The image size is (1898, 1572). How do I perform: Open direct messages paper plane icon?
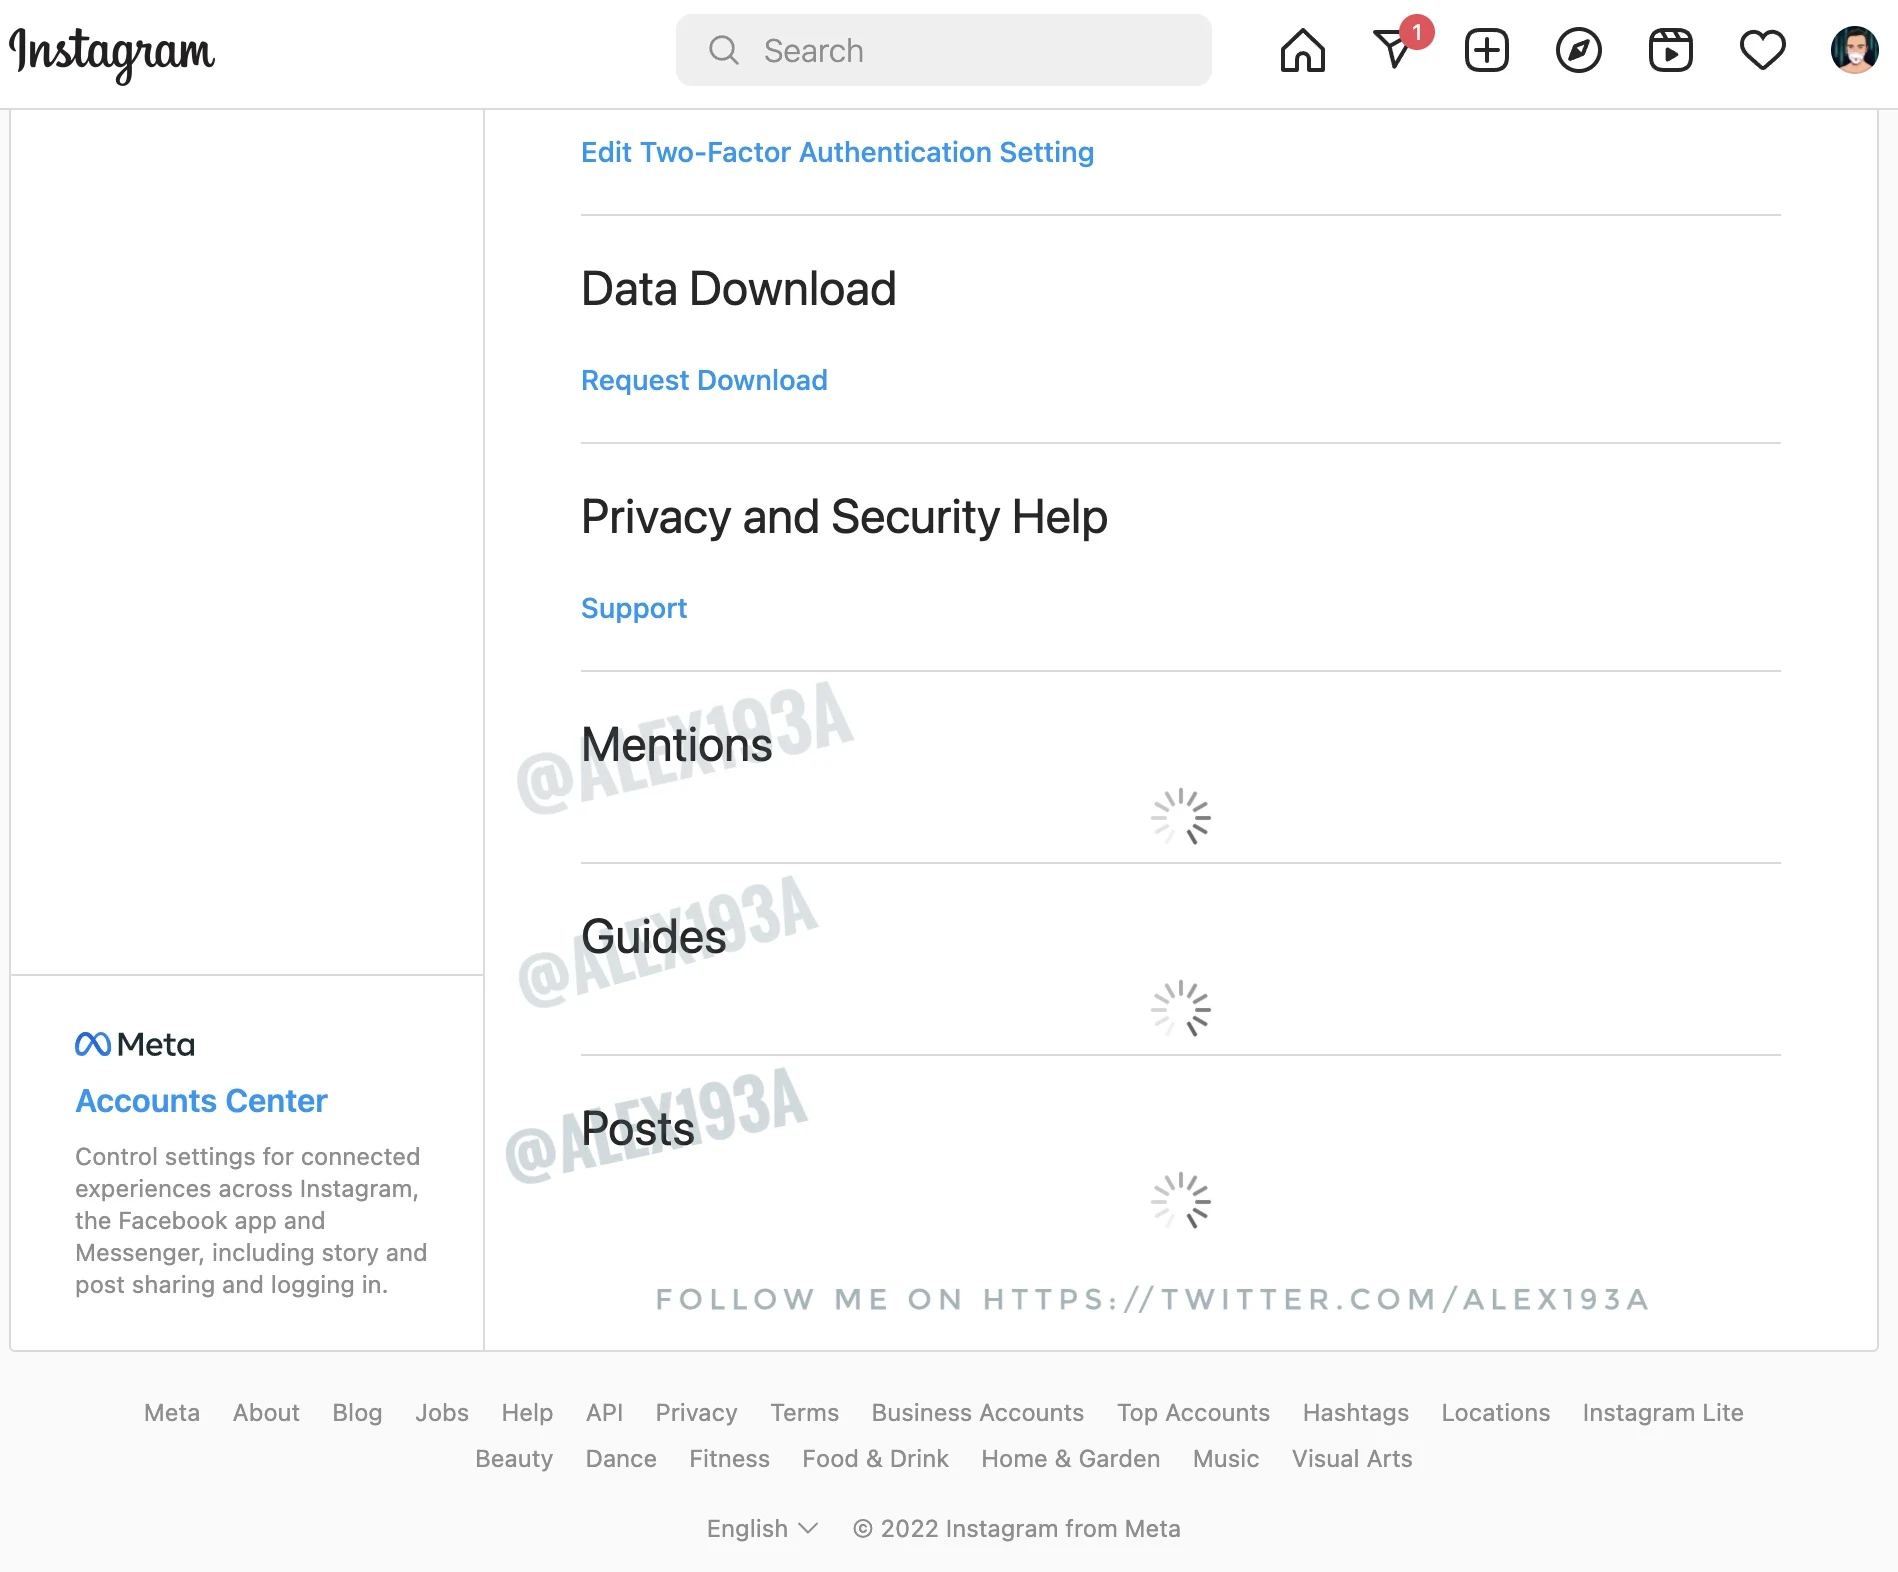1394,50
